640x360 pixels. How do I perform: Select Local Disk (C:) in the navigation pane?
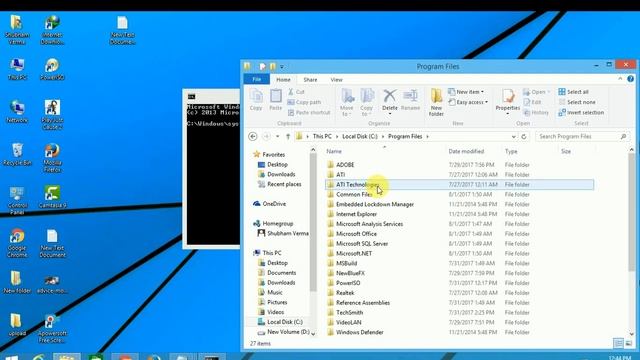[x=280, y=322]
